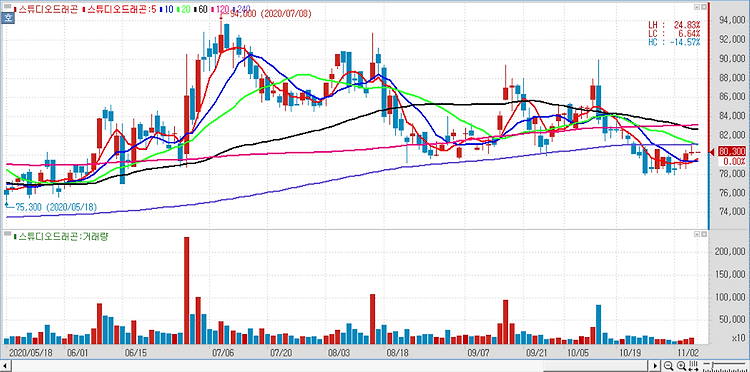
Task: Select the 240-day moving average legend
Action: coord(242,9)
